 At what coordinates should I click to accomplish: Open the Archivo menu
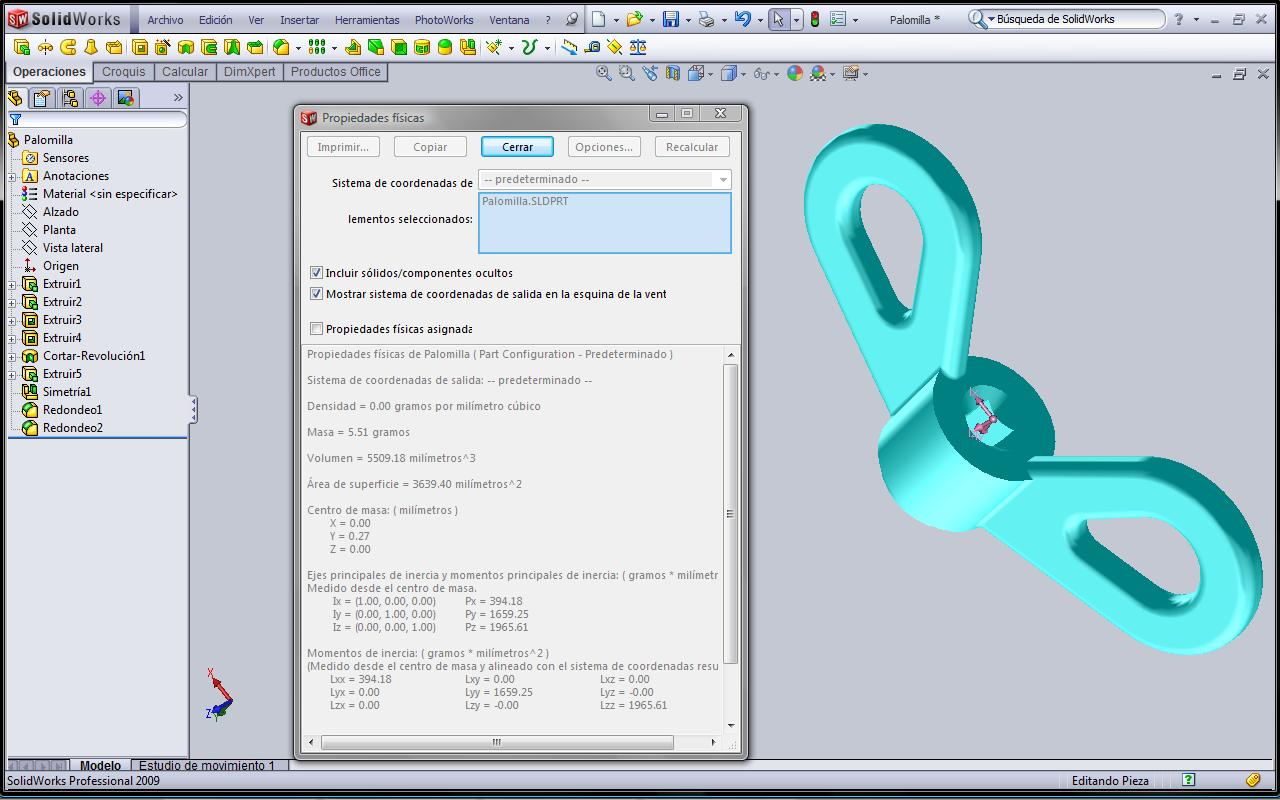pyautogui.click(x=165, y=19)
